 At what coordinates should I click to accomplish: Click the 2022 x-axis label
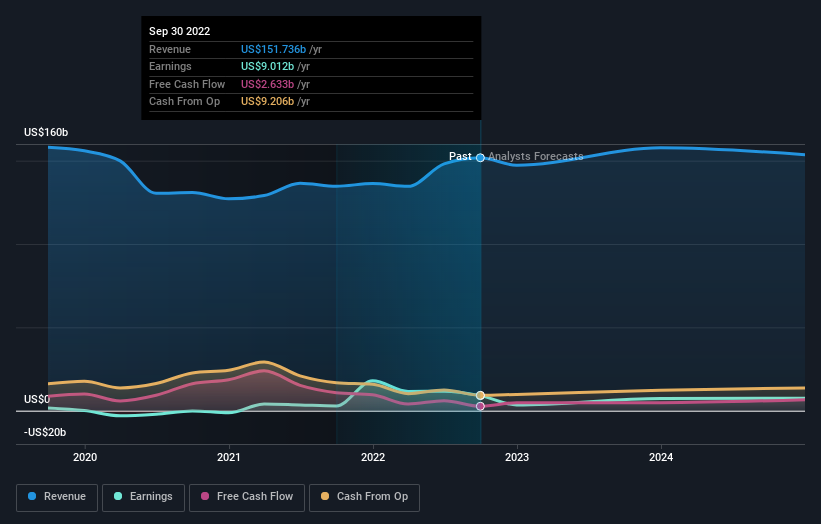pyautogui.click(x=373, y=457)
